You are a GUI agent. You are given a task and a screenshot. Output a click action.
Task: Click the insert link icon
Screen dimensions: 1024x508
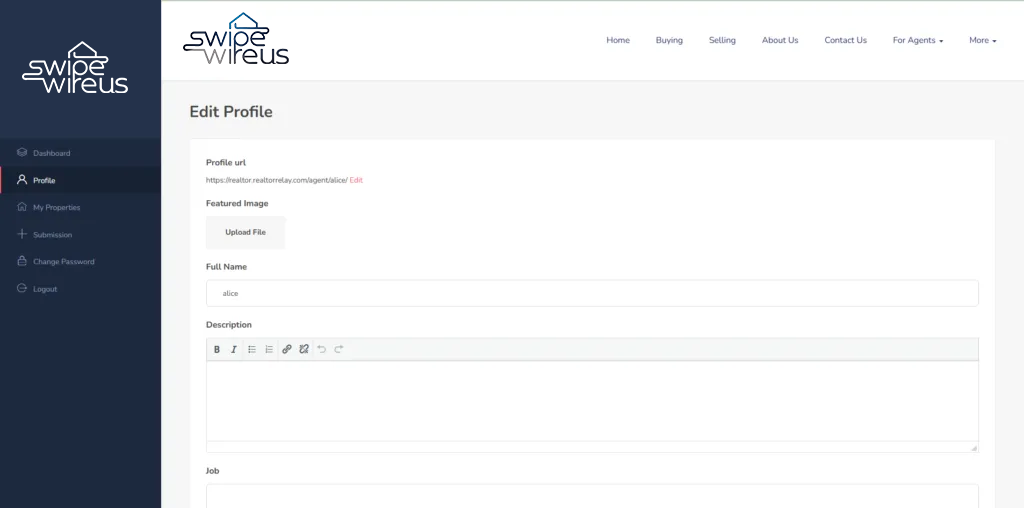click(x=287, y=349)
